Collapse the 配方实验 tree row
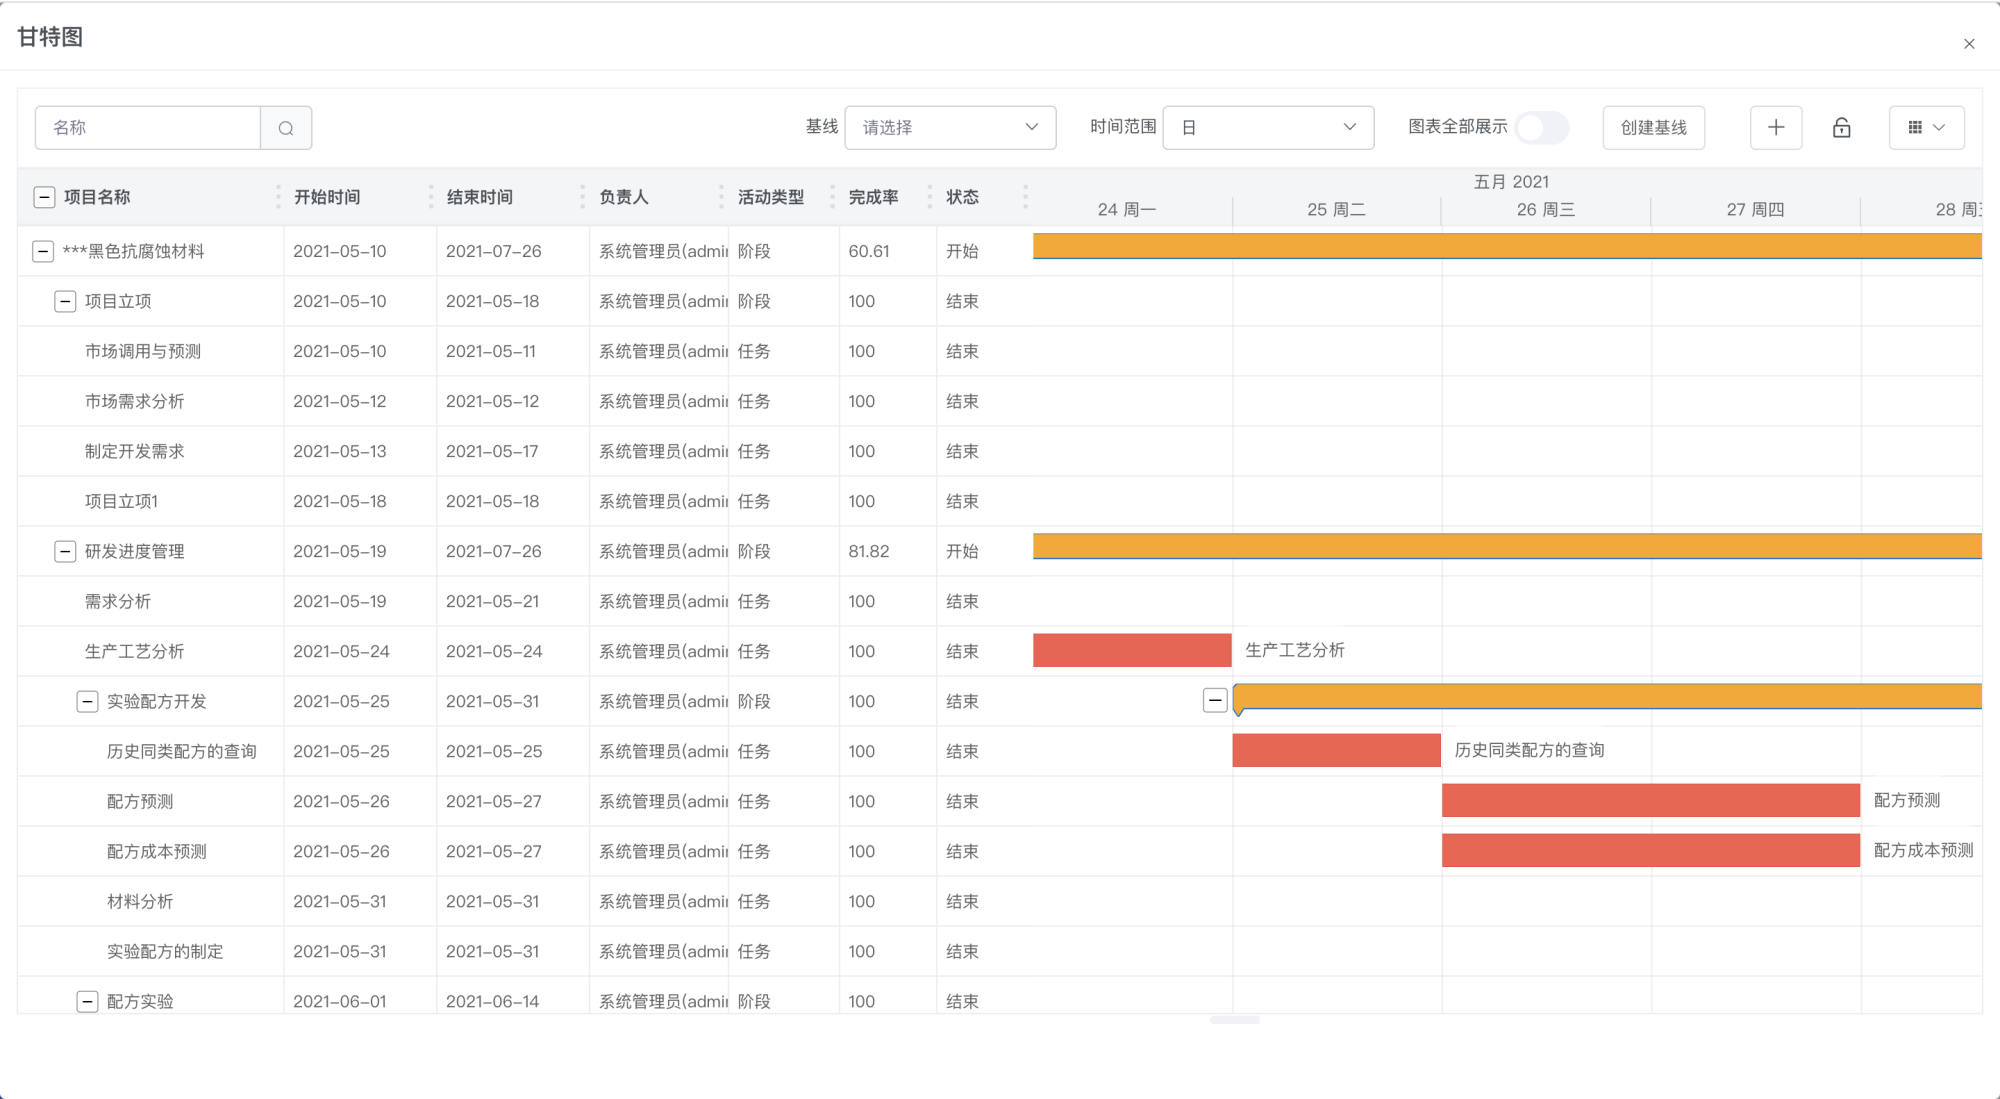This screenshot has width=2000, height=1099. tap(87, 1001)
